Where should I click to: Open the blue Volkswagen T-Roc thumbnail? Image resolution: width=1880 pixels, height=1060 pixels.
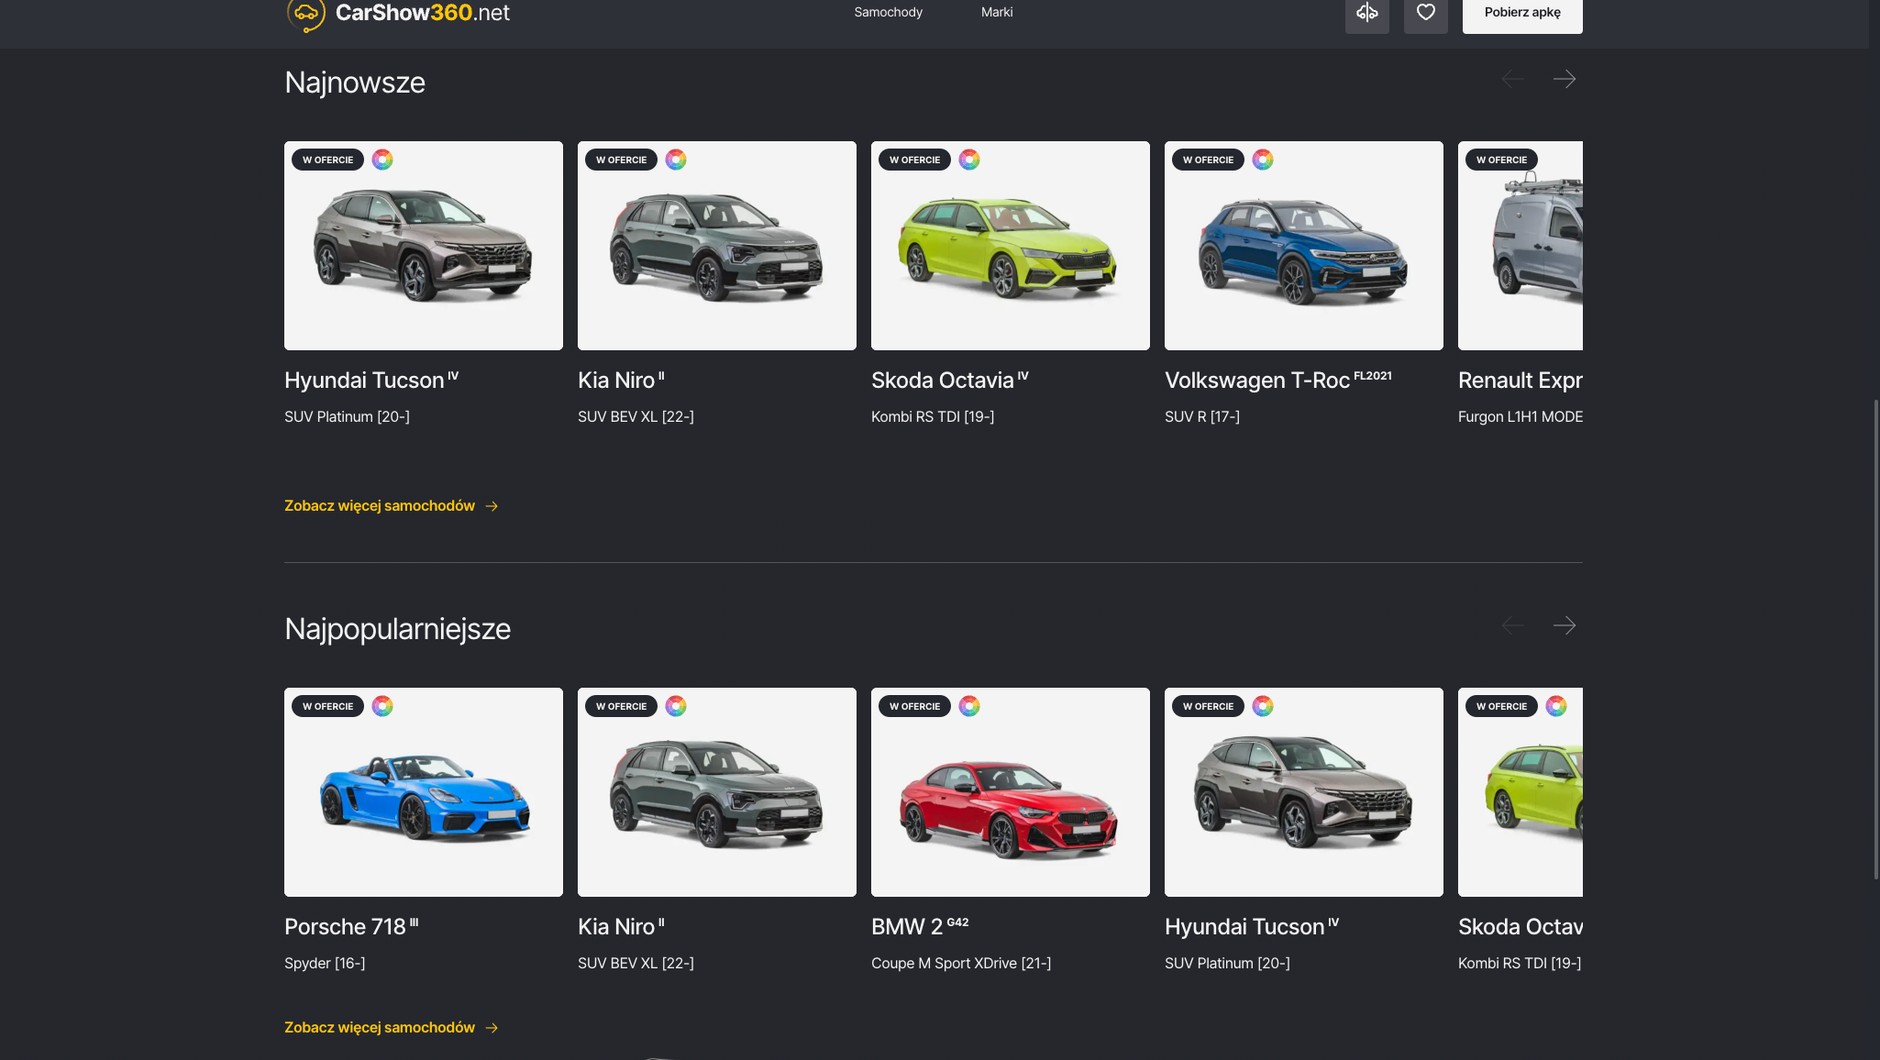1304,246
